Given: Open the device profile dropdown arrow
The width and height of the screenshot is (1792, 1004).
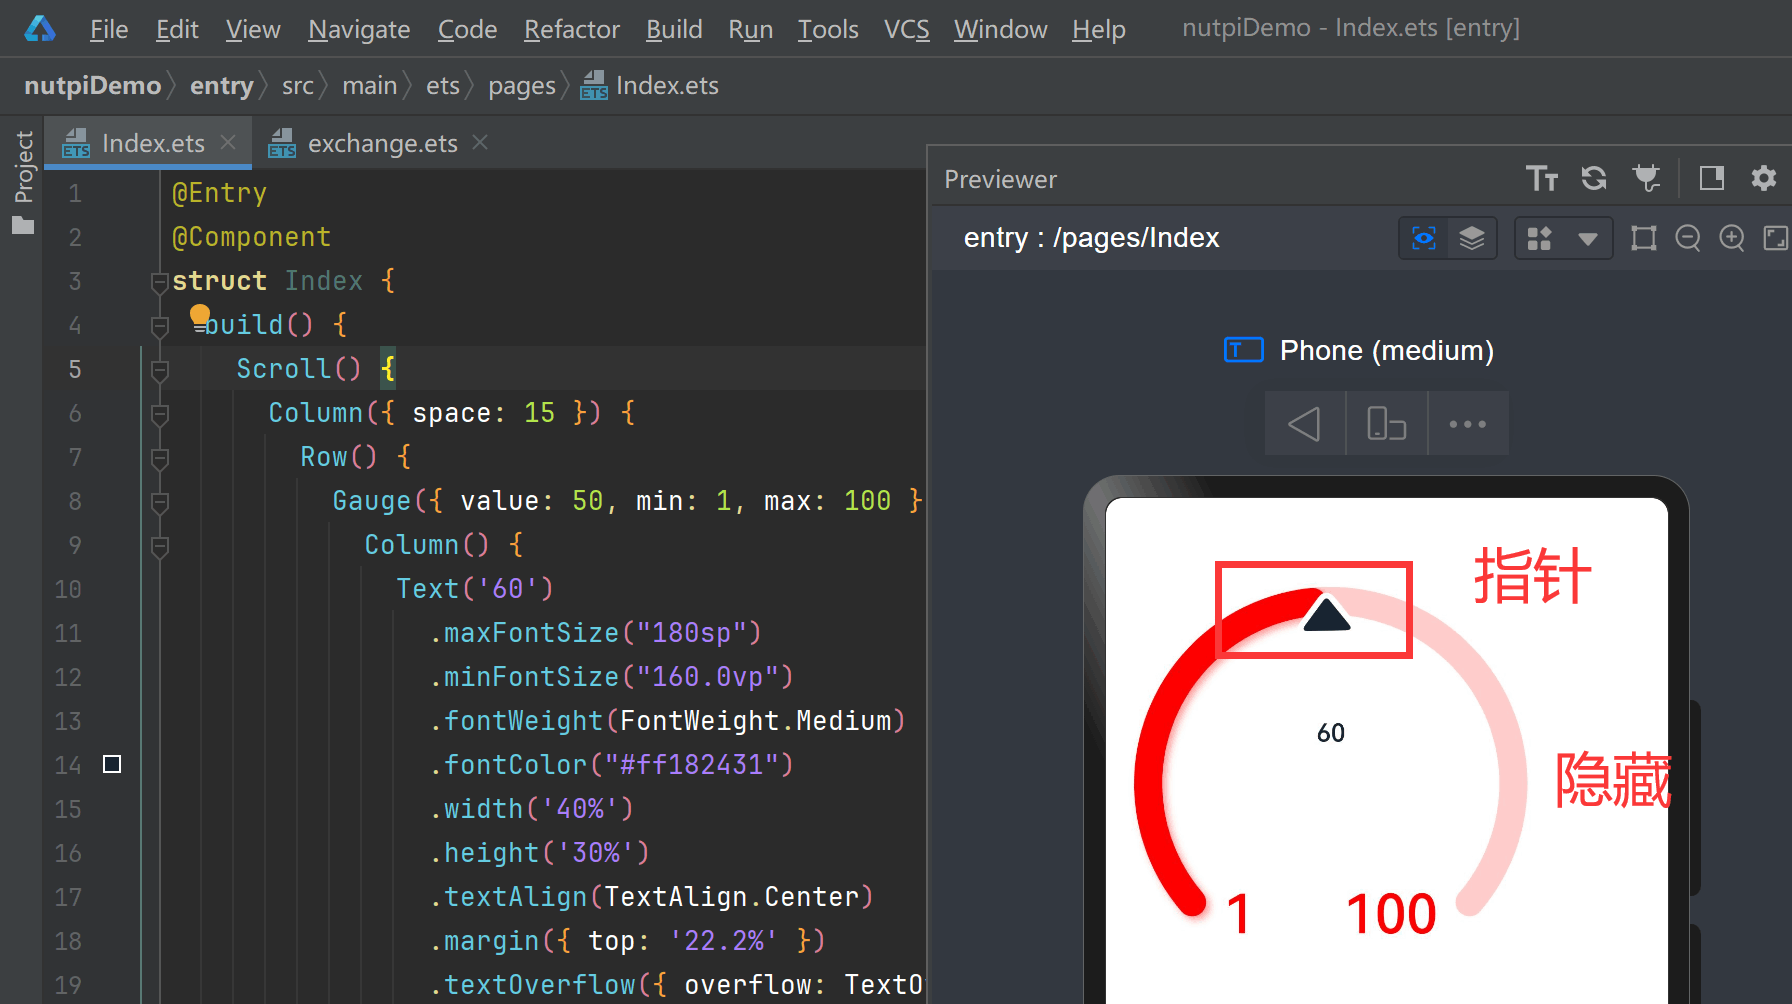Looking at the screenshot, I should 1588,239.
